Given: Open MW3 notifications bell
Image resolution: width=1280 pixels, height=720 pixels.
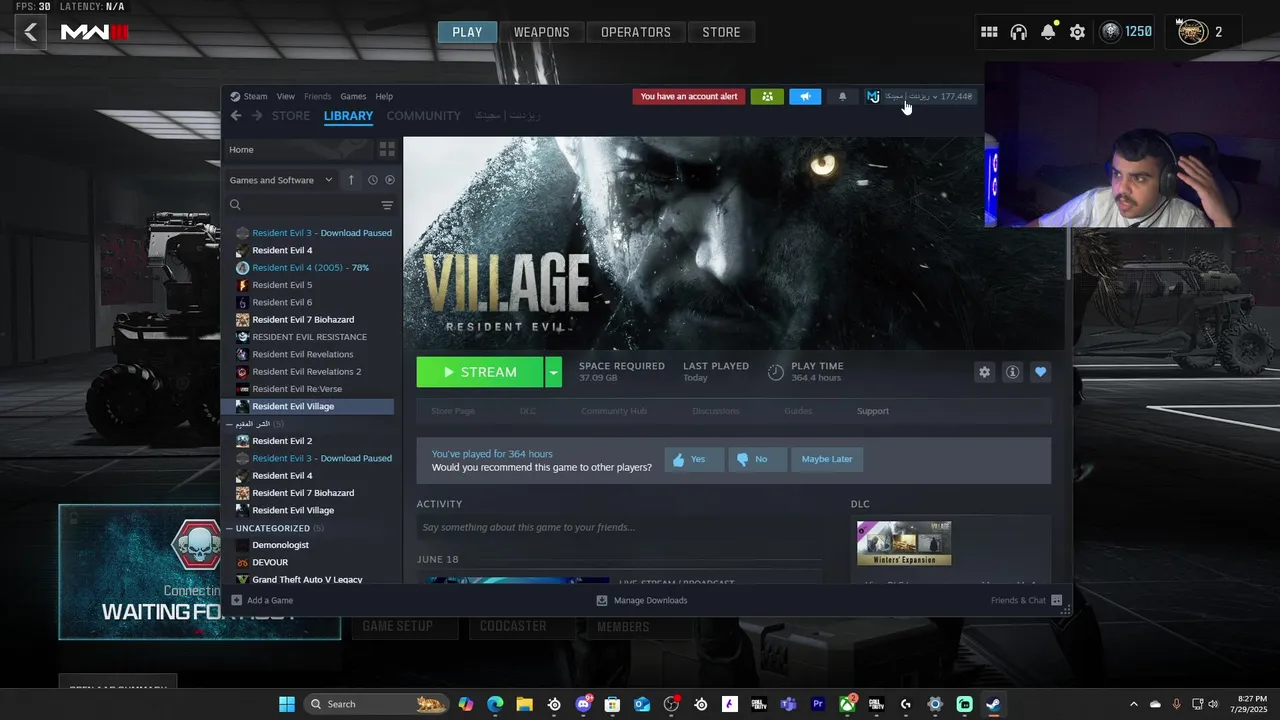Looking at the screenshot, I should point(1048,32).
